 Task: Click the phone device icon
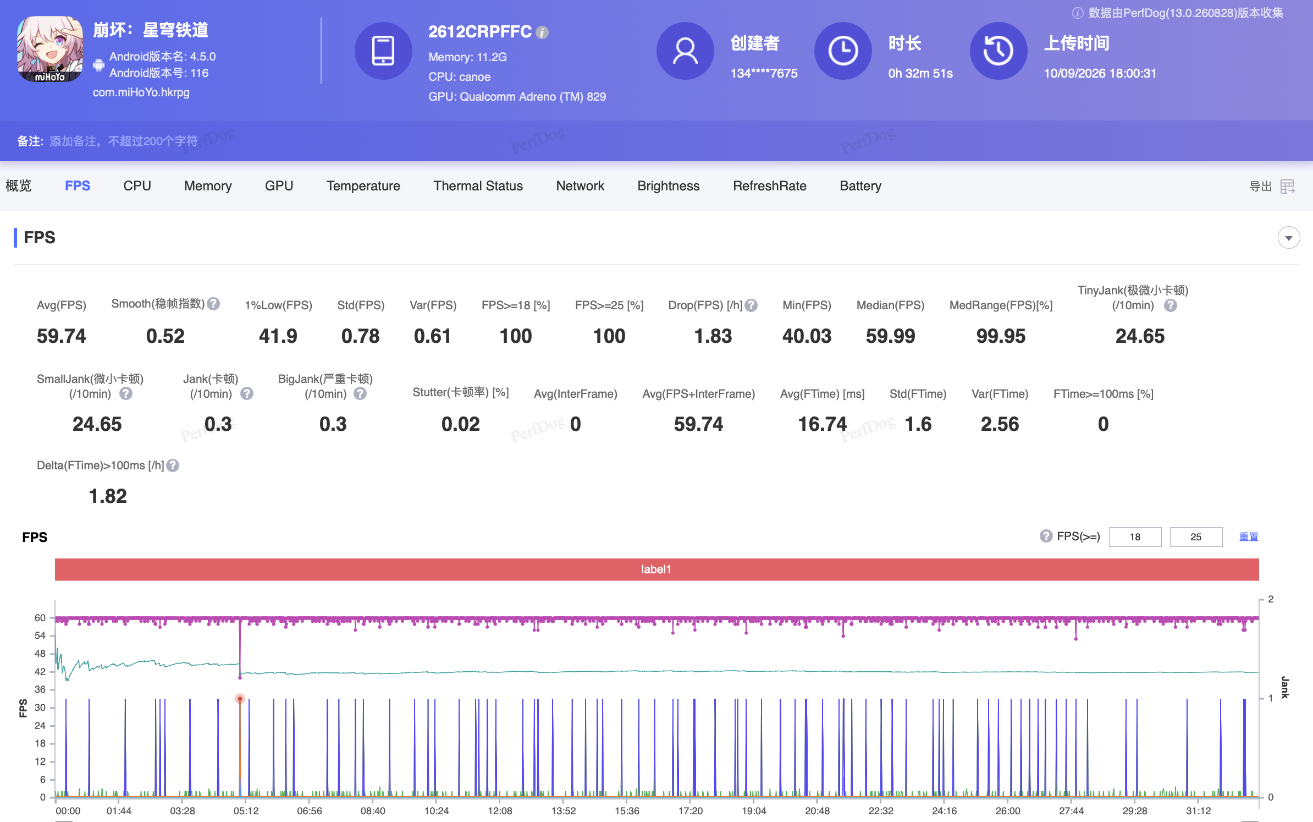tap(383, 50)
